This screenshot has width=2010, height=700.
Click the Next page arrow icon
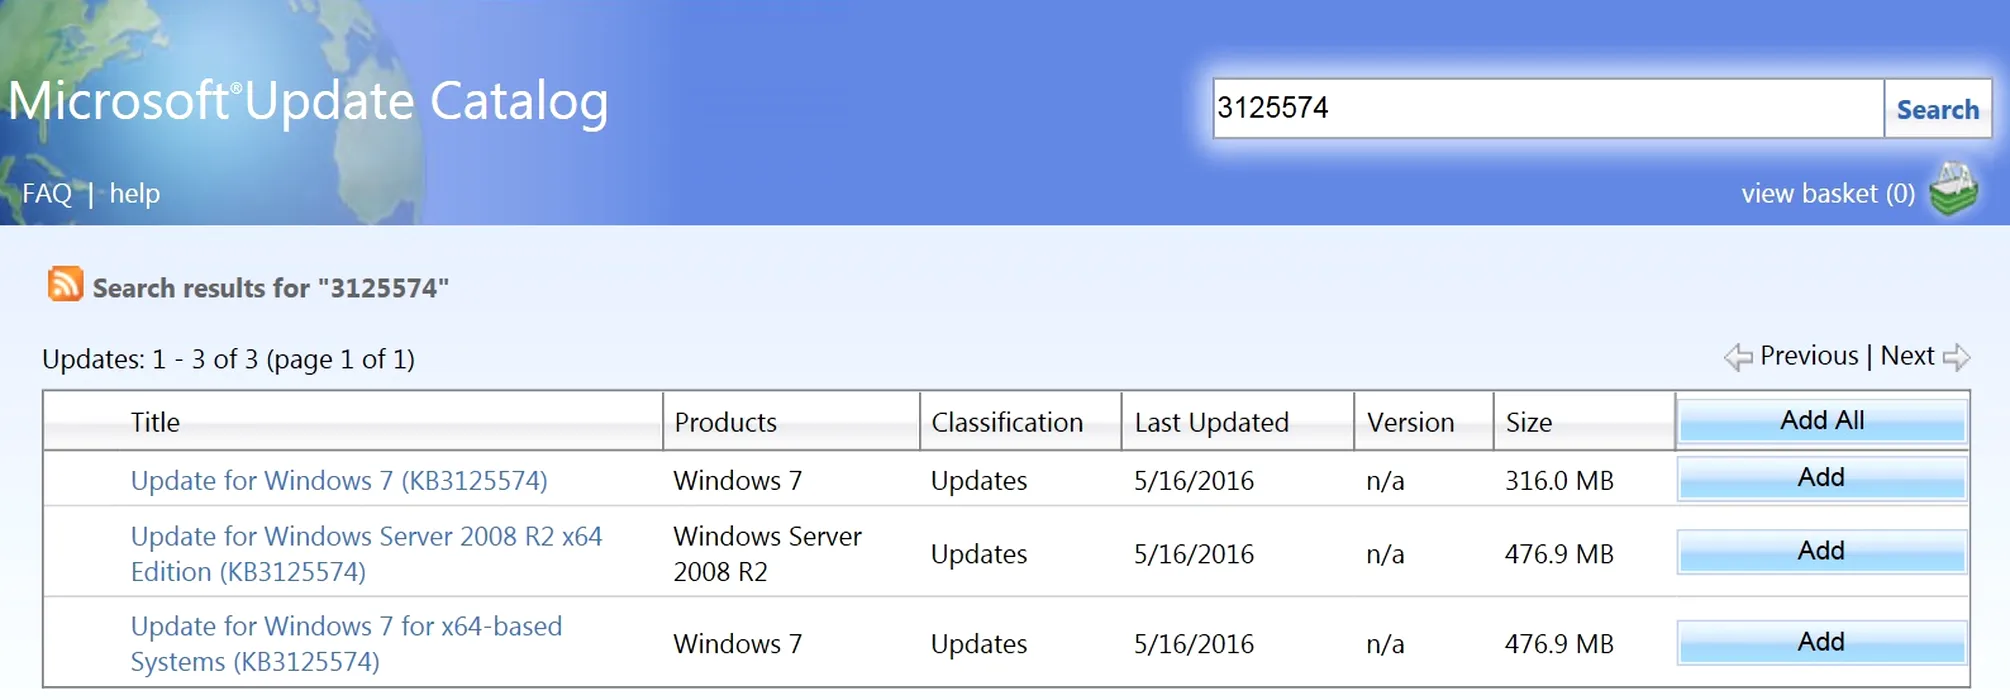(x=1956, y=357)
